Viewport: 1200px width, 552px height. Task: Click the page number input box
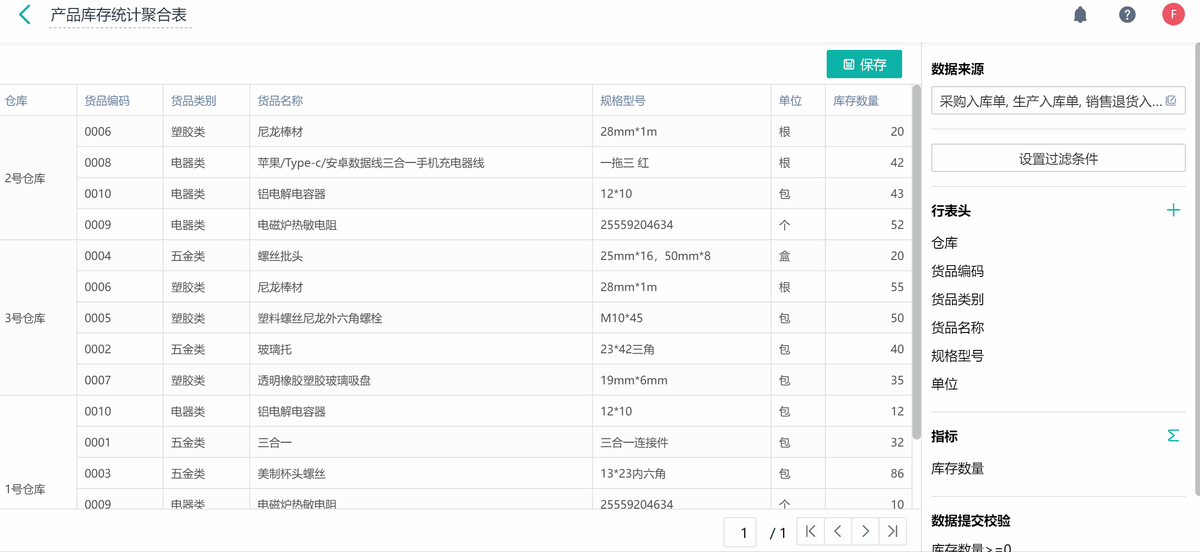pyautogui.click(x=742, y=533)
